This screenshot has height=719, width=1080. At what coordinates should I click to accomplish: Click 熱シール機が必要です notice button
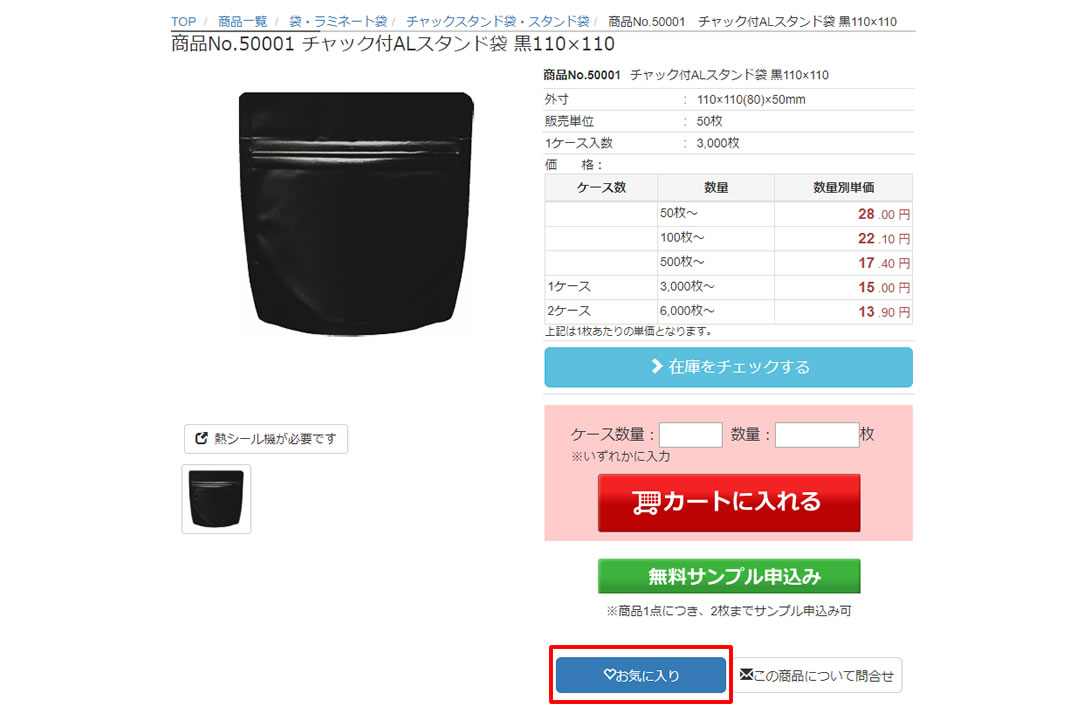tap(266, 439)
